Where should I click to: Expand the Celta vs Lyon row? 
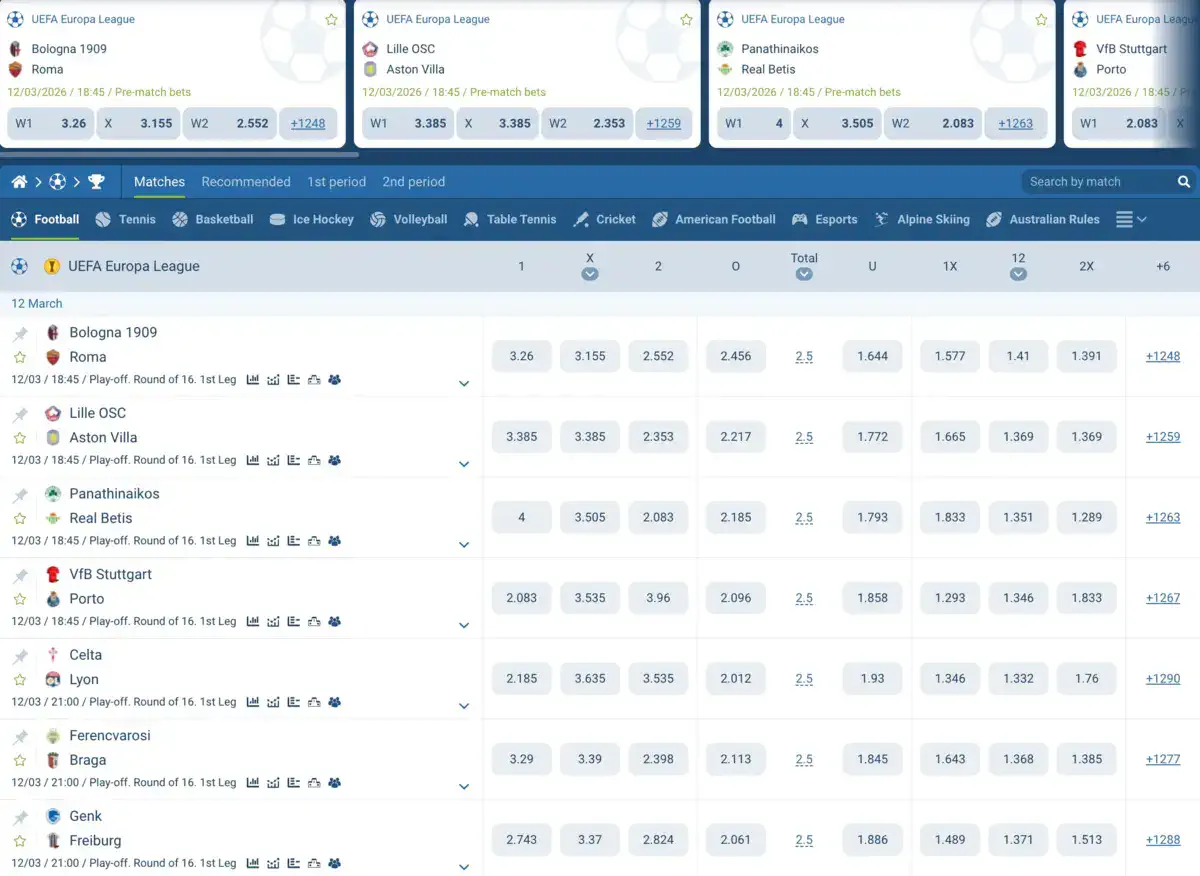[x=464, y=706]
